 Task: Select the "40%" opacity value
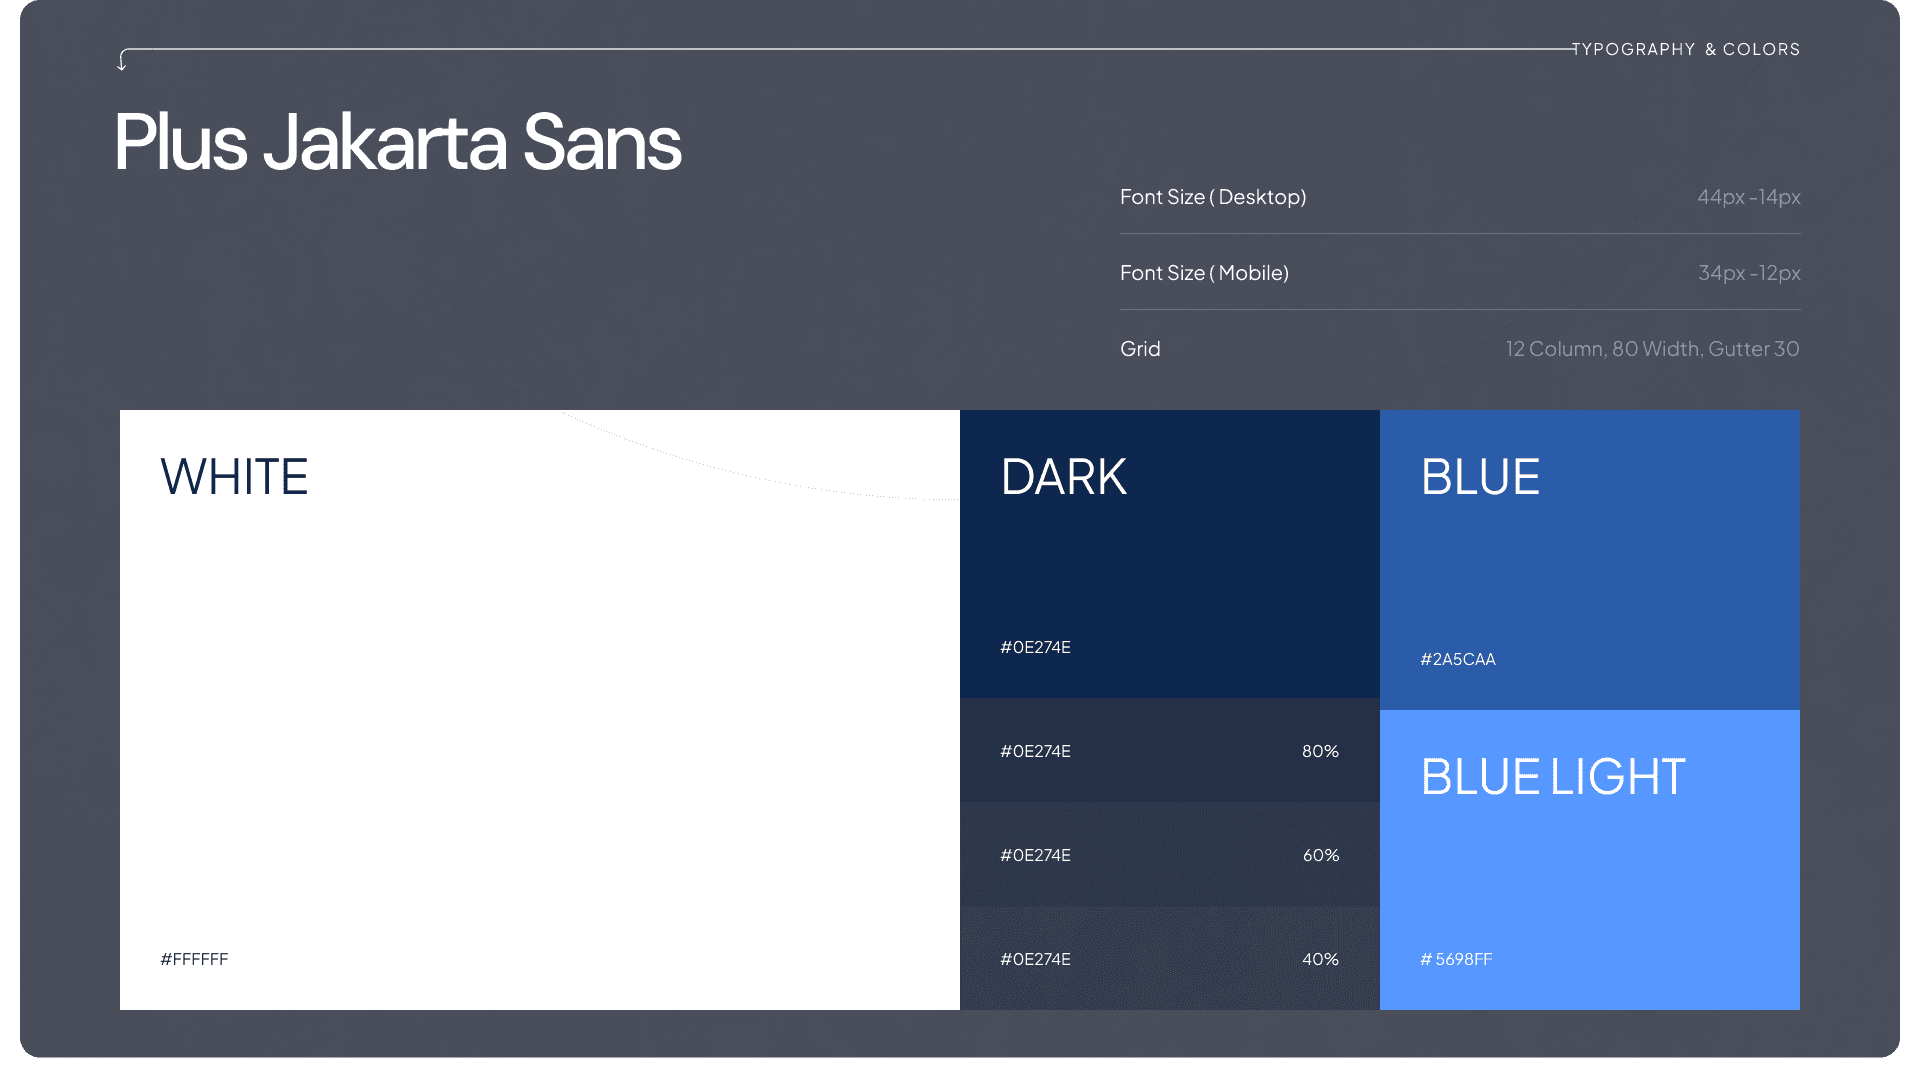[1320, 959]
